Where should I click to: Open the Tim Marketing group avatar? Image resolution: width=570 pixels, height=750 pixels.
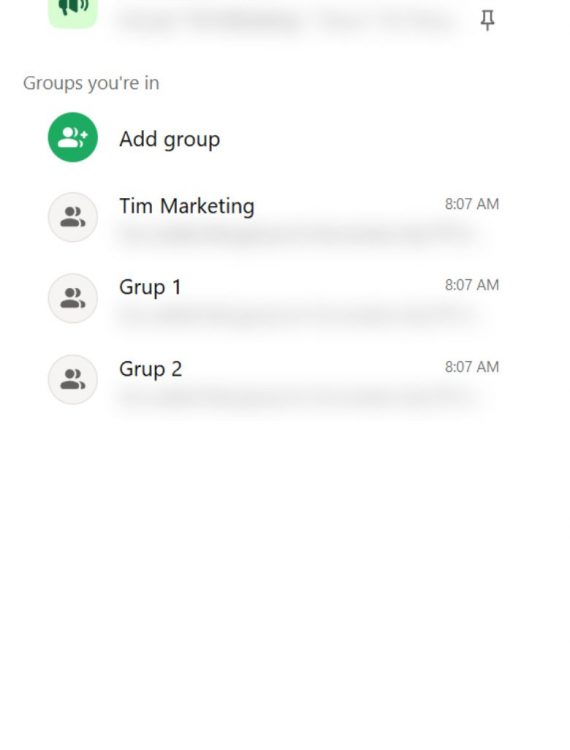pos(73,217)
